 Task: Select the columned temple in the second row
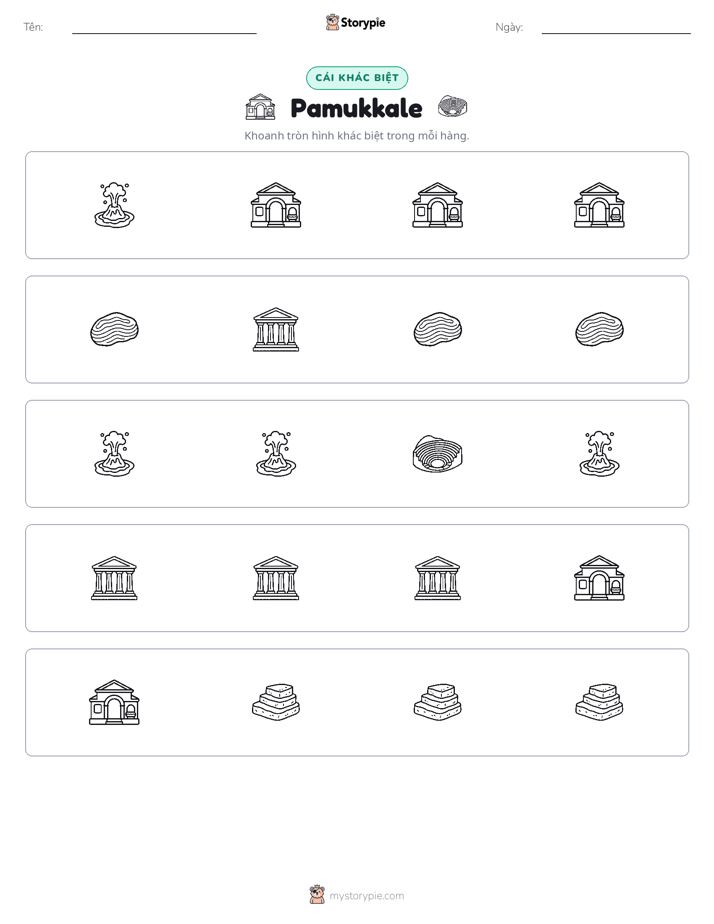276,329
